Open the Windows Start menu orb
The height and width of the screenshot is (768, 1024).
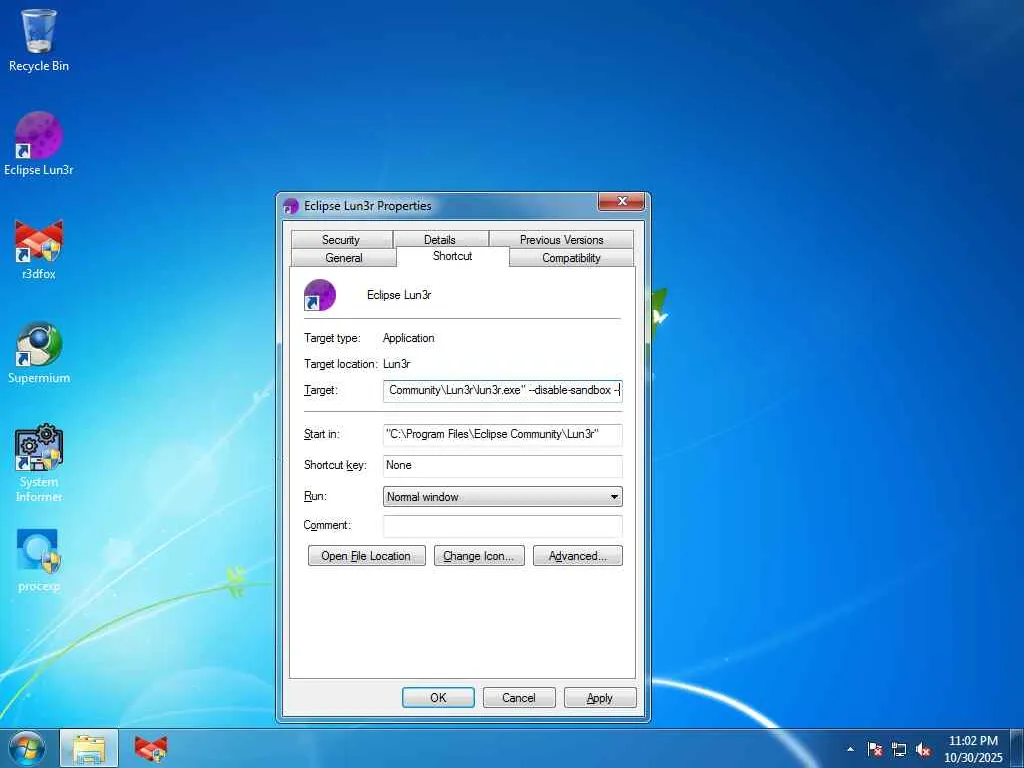(x=27, y=748)
